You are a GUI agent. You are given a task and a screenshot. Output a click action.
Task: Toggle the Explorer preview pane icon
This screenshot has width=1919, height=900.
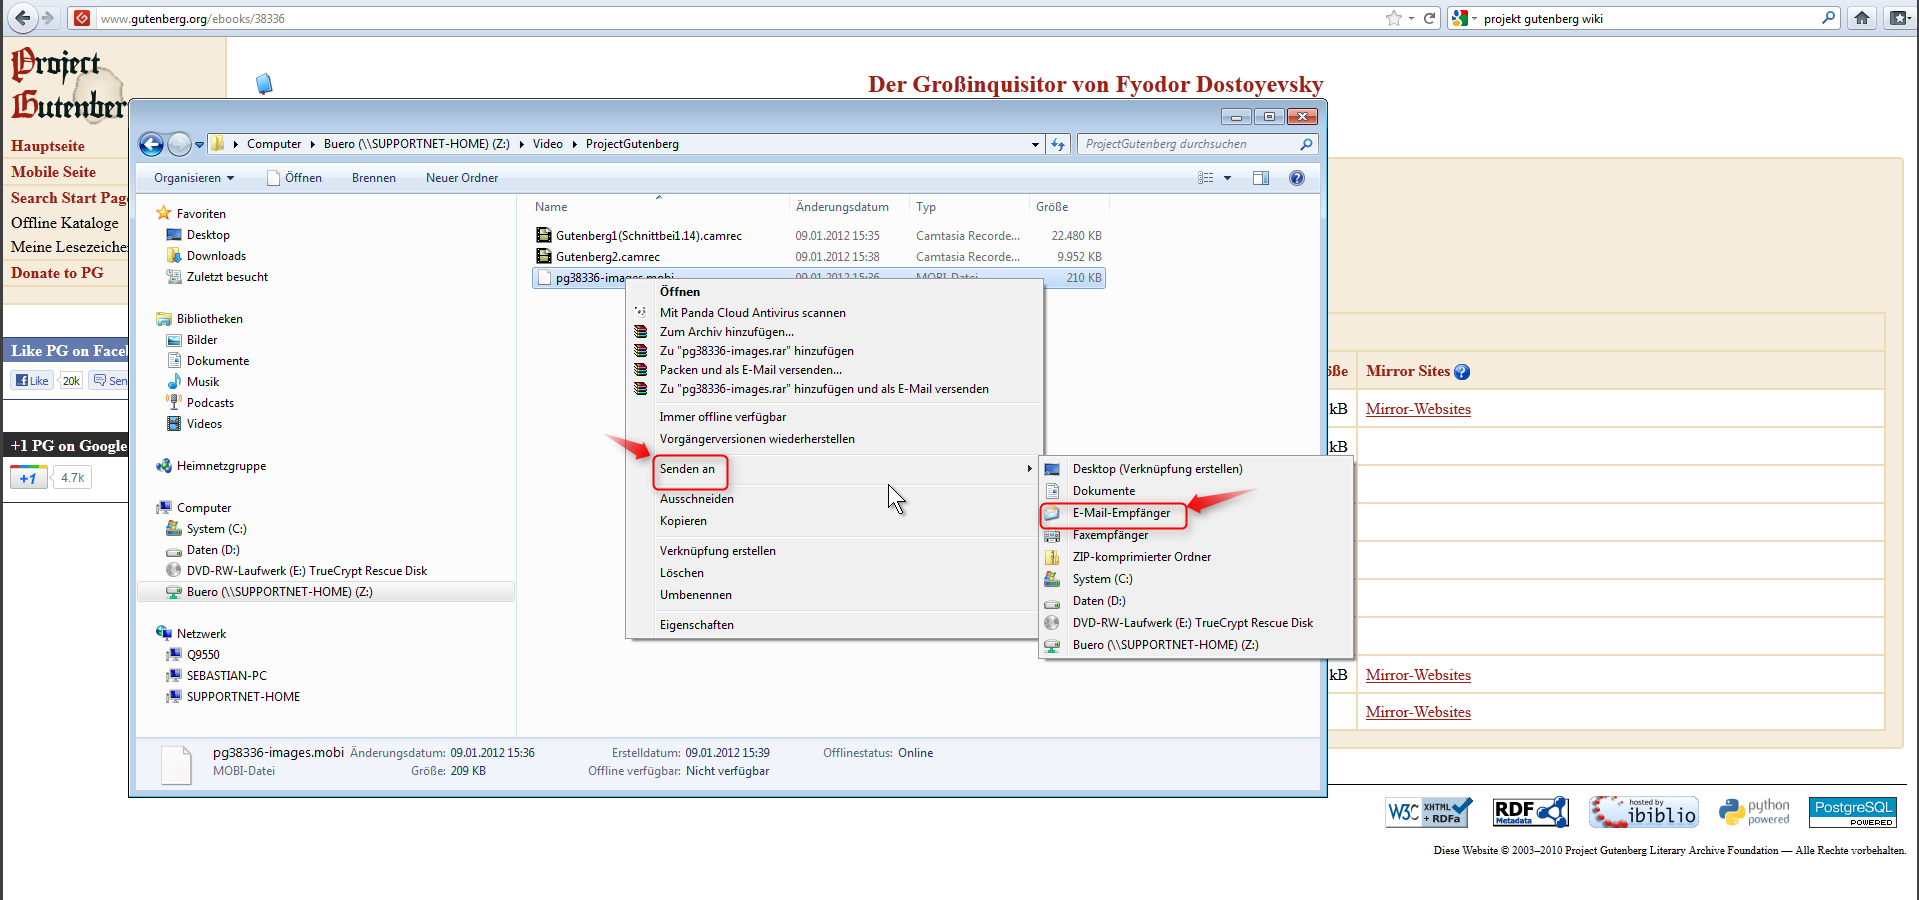[1261, 178]
